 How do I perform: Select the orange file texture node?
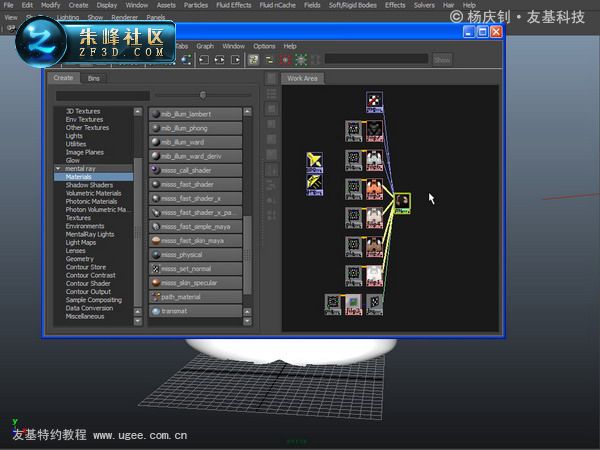pyautogui.click(x=374, y=189)
